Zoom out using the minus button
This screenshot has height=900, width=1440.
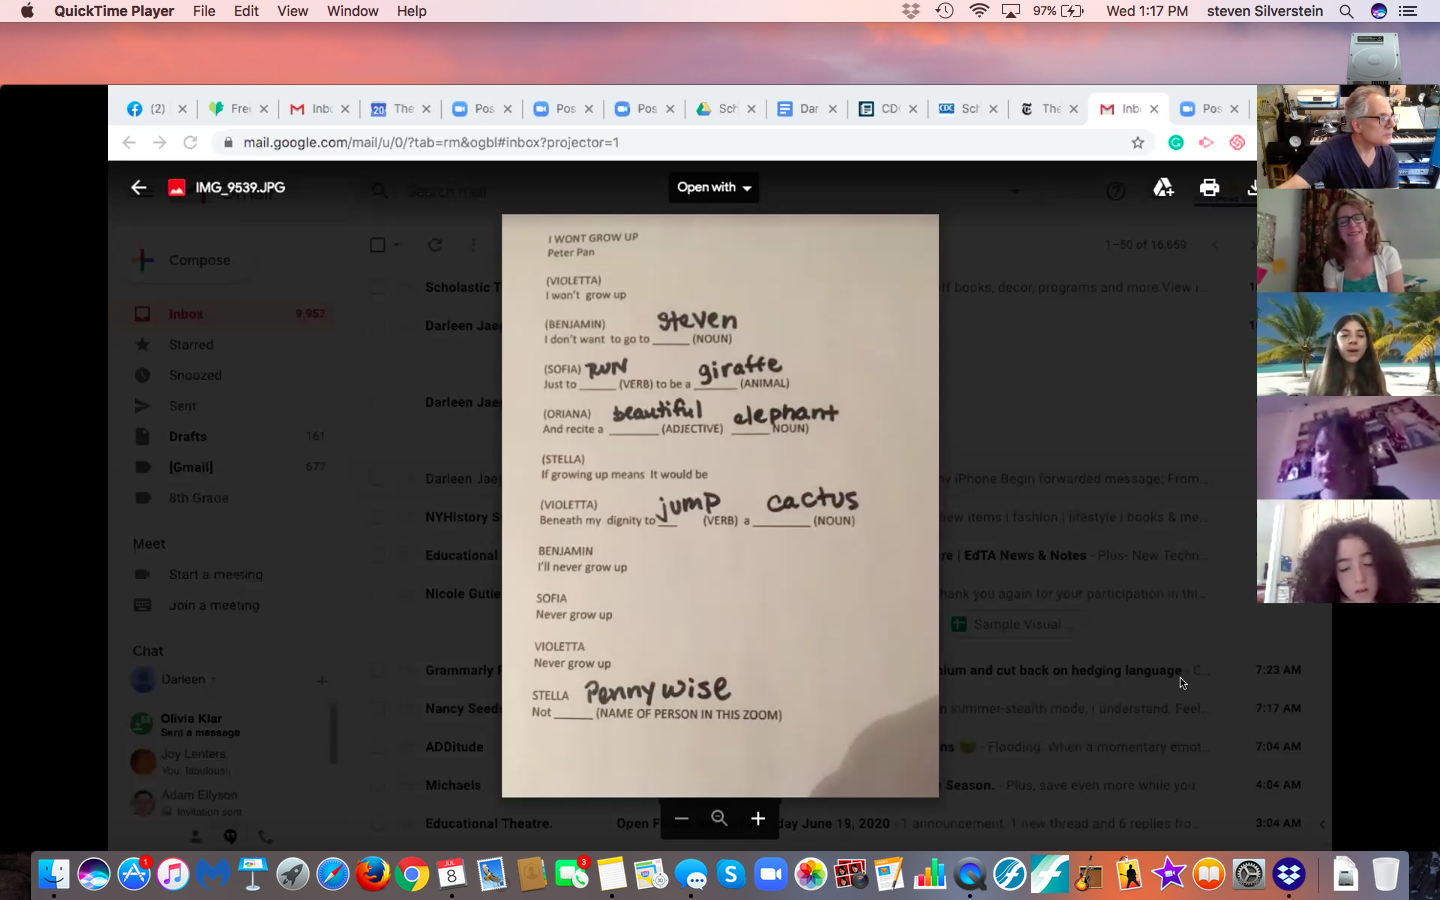(681, 818)
